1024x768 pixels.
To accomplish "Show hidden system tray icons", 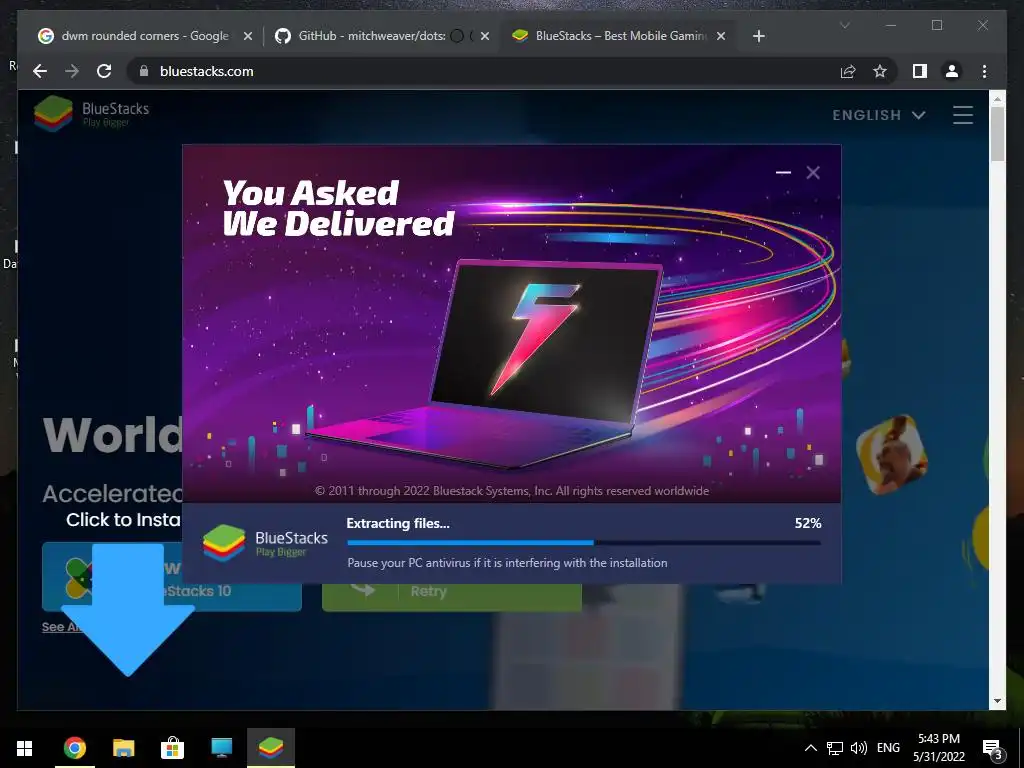I will pyautogui.click(x=810, y=748).
